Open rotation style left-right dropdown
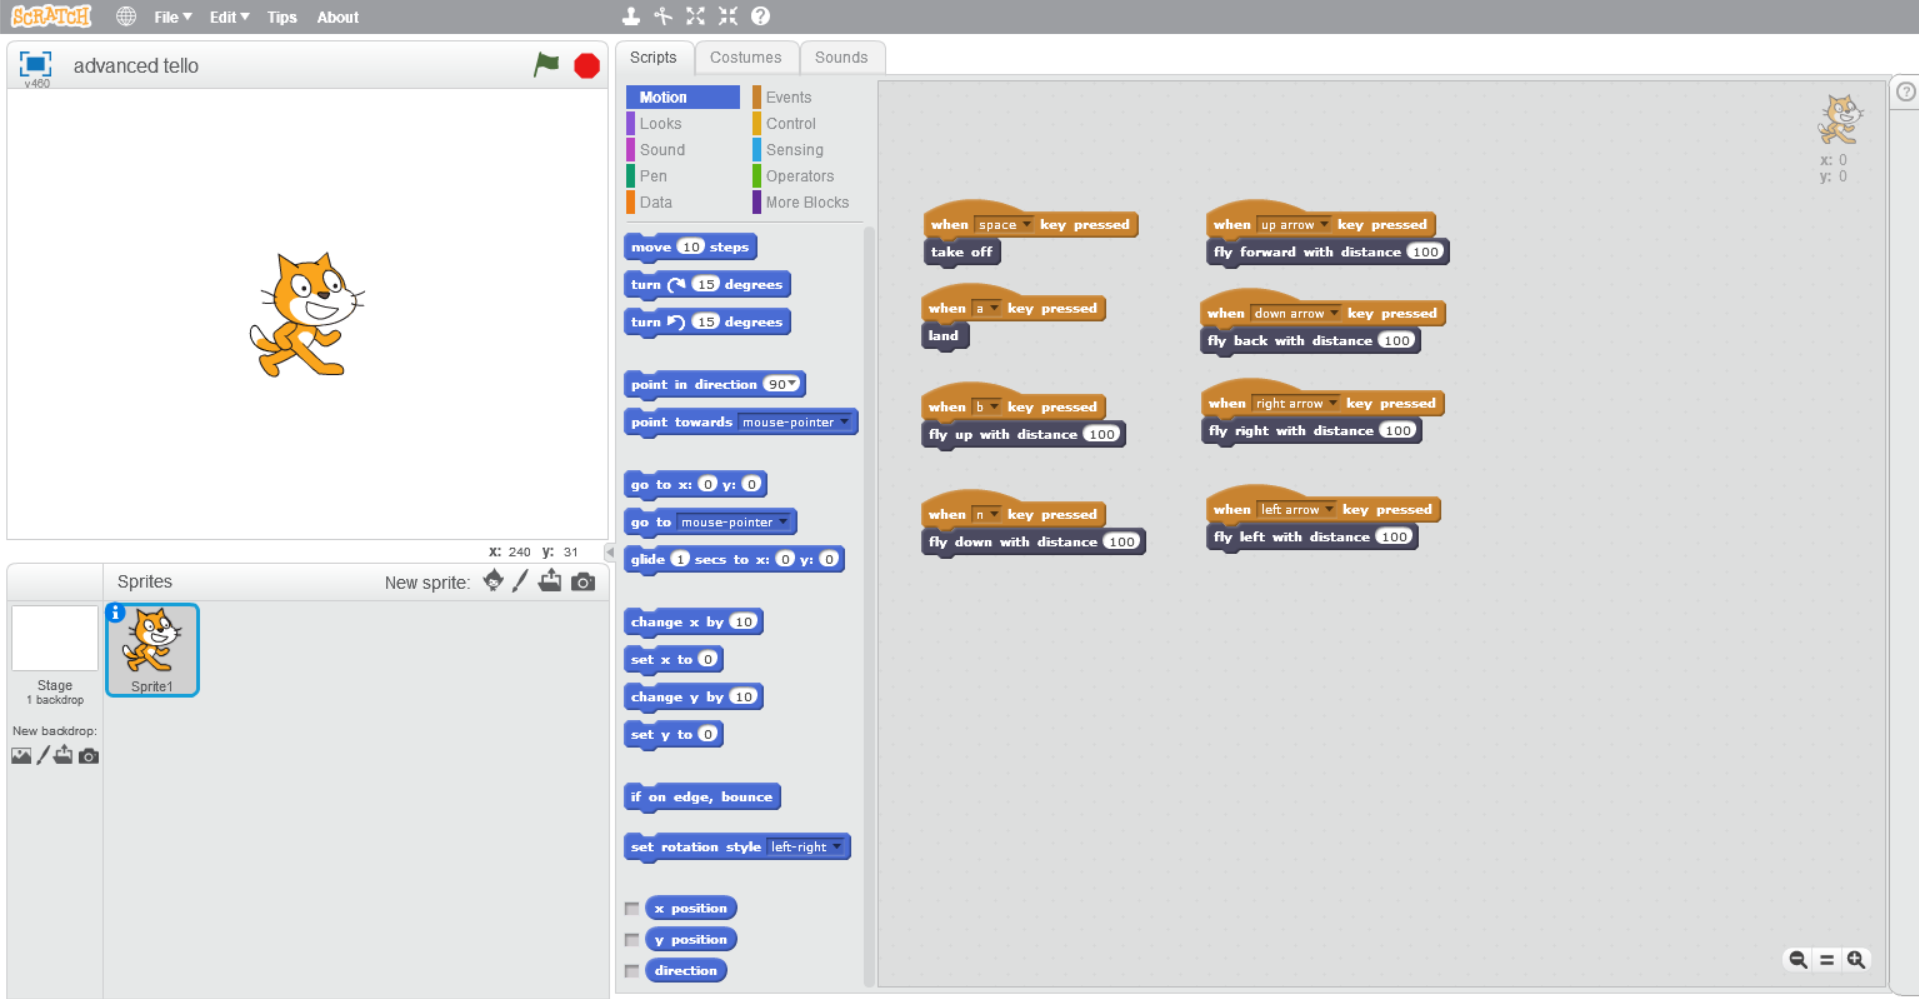The height and width of the screenshot is (999, 1919). [806, 847]
